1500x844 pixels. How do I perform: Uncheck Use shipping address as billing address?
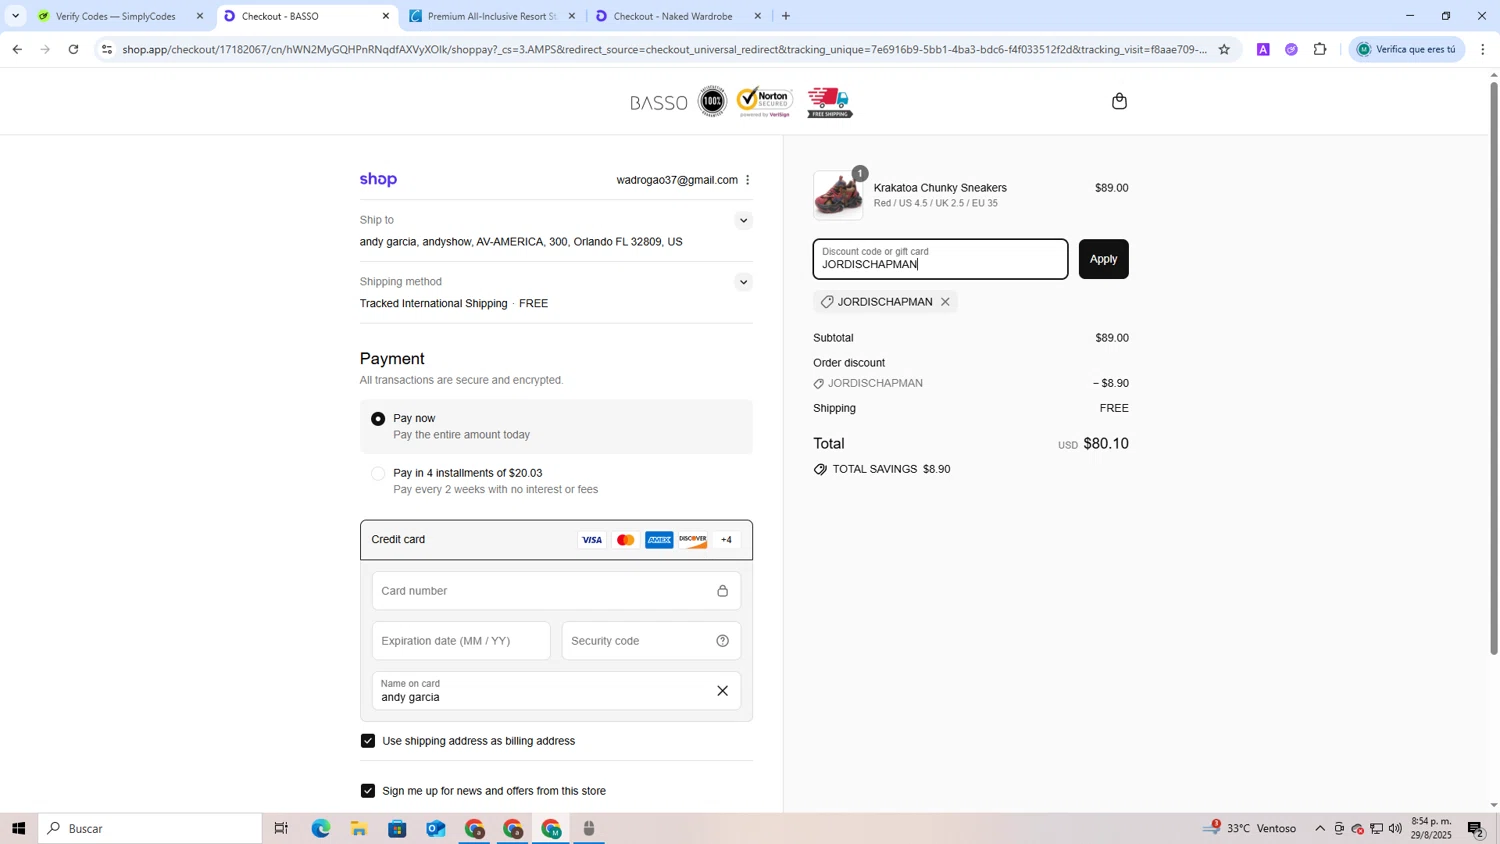pos(368,741)
